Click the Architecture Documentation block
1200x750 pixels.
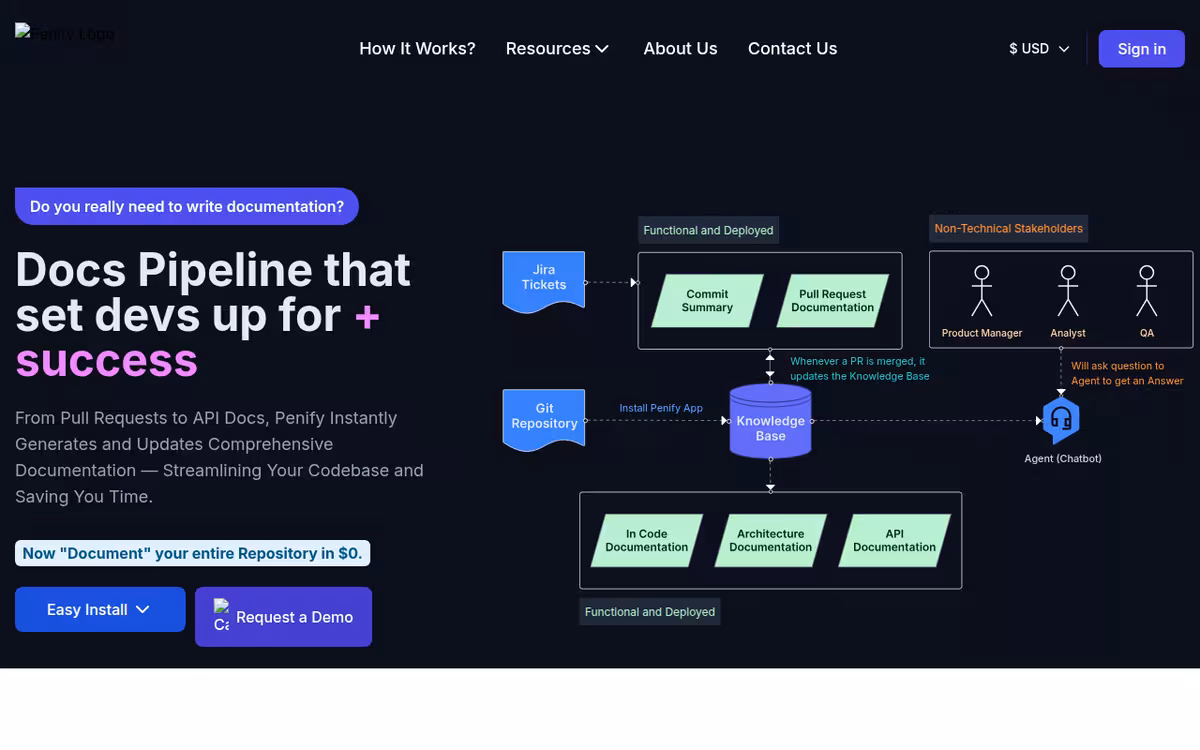tap(770, 541)
